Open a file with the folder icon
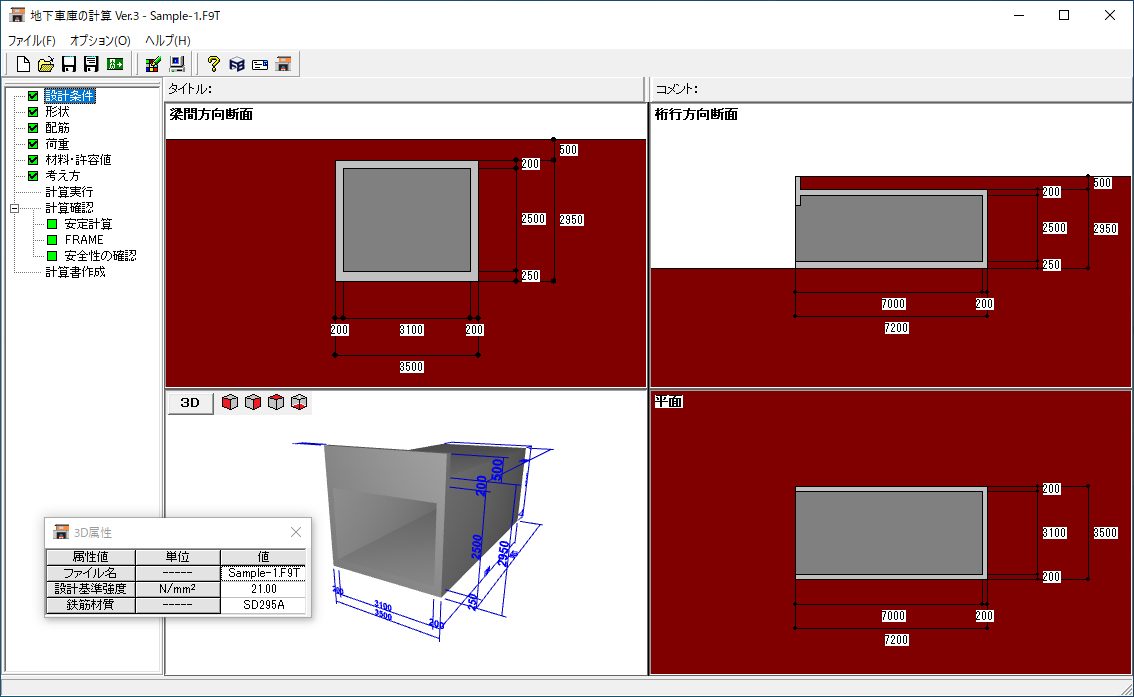1134x697 pixels. pyautogui.click(x=46, y=64)
